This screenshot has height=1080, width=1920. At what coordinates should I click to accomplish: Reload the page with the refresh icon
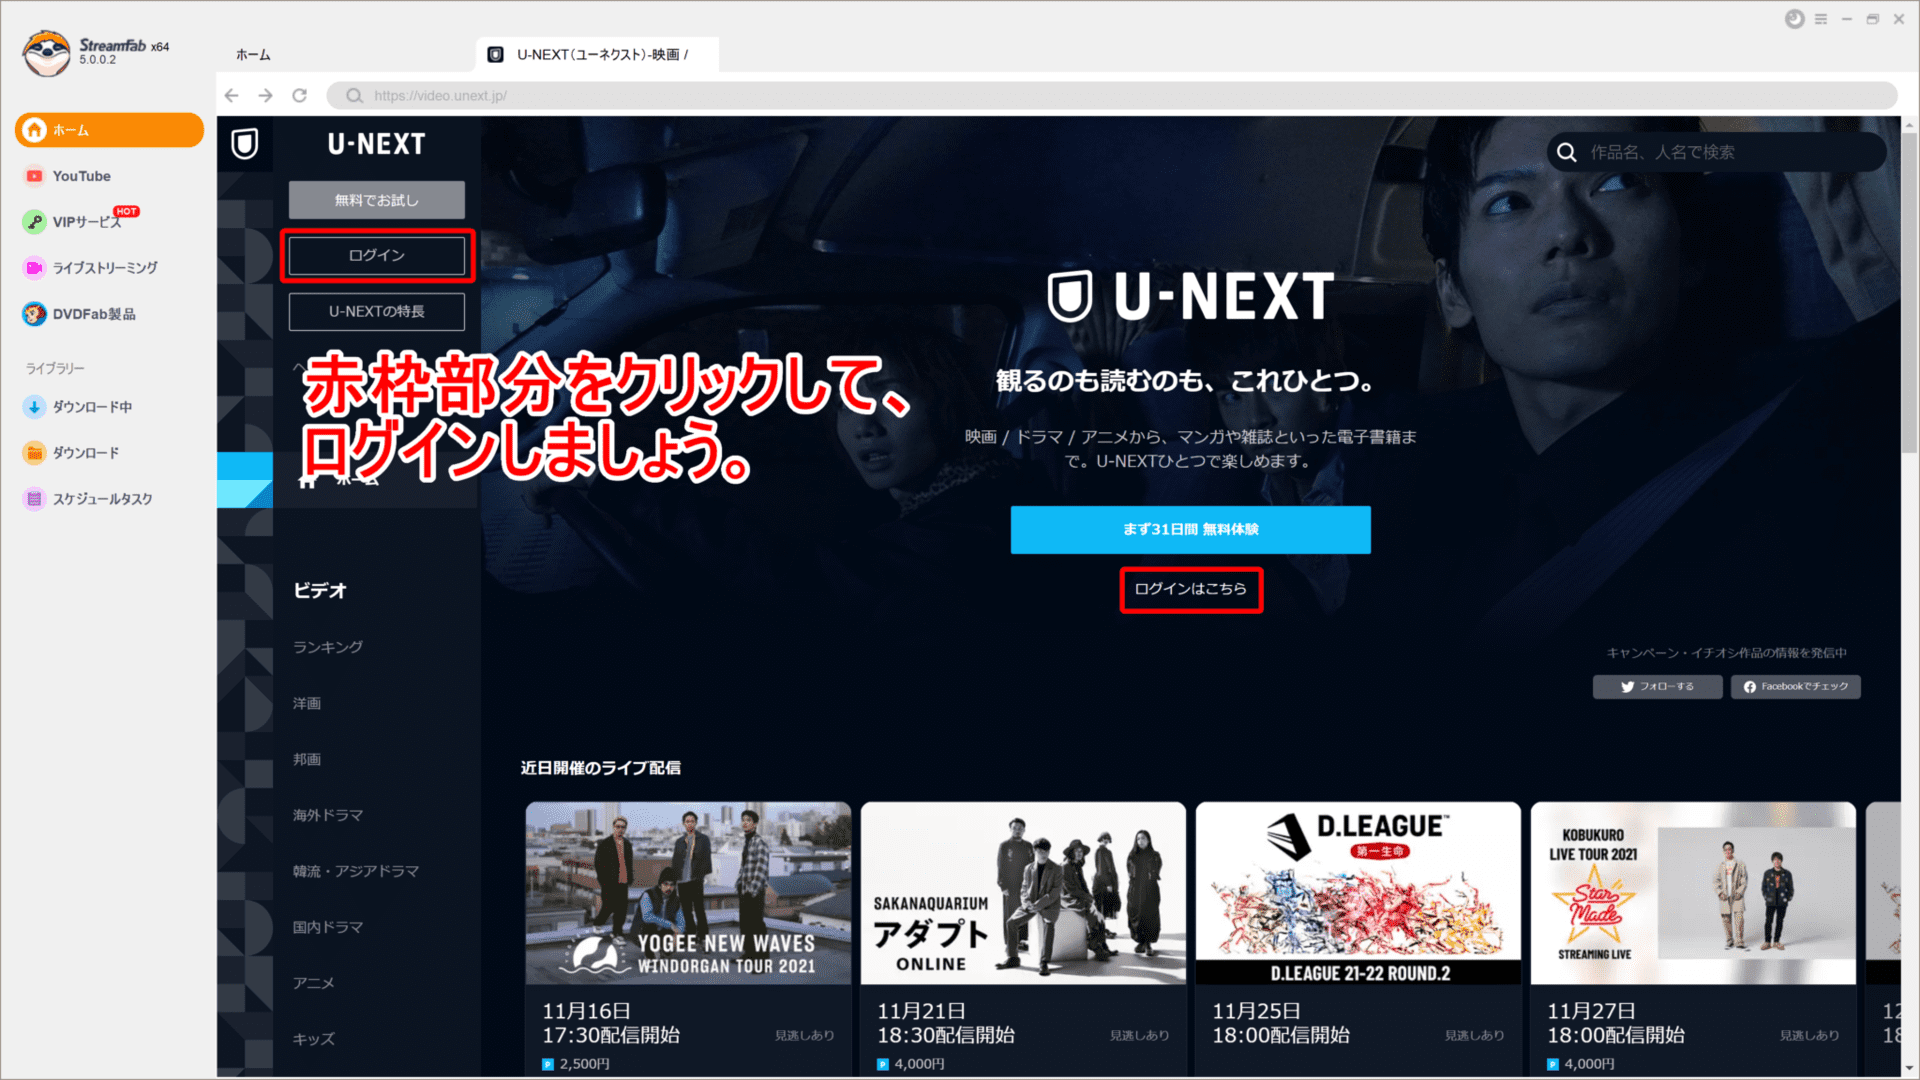click(300, 95)
